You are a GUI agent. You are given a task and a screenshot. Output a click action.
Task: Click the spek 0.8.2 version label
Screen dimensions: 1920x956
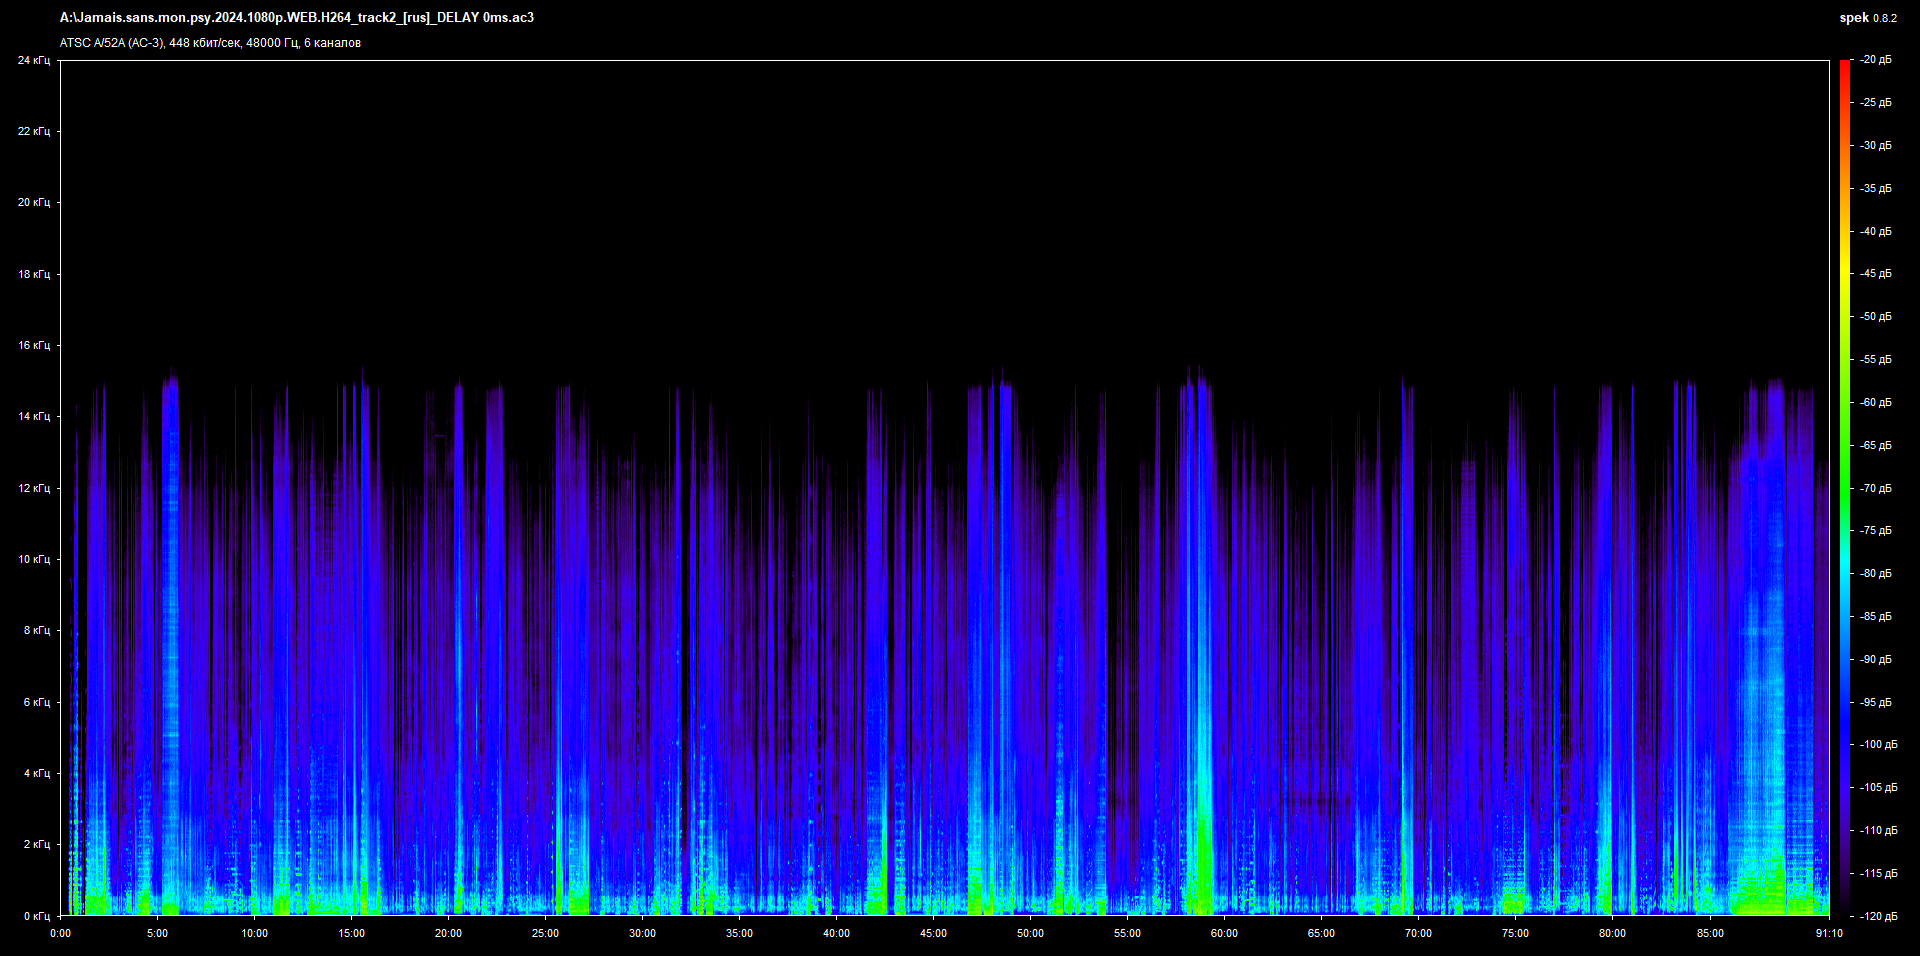(1867, 18)
